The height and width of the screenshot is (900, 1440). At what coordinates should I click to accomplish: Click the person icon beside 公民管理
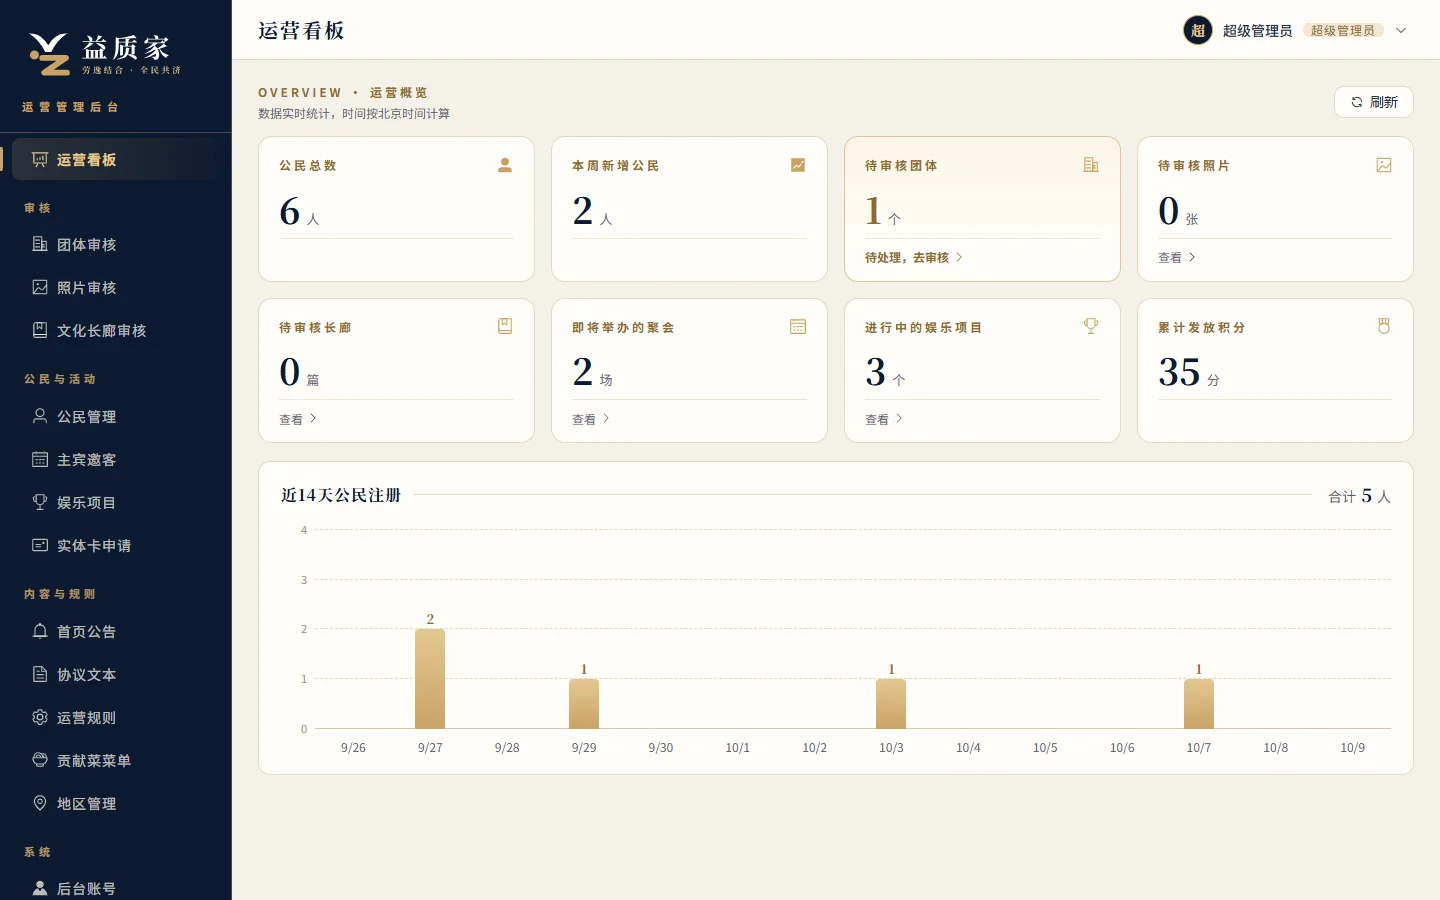(40, 416)
